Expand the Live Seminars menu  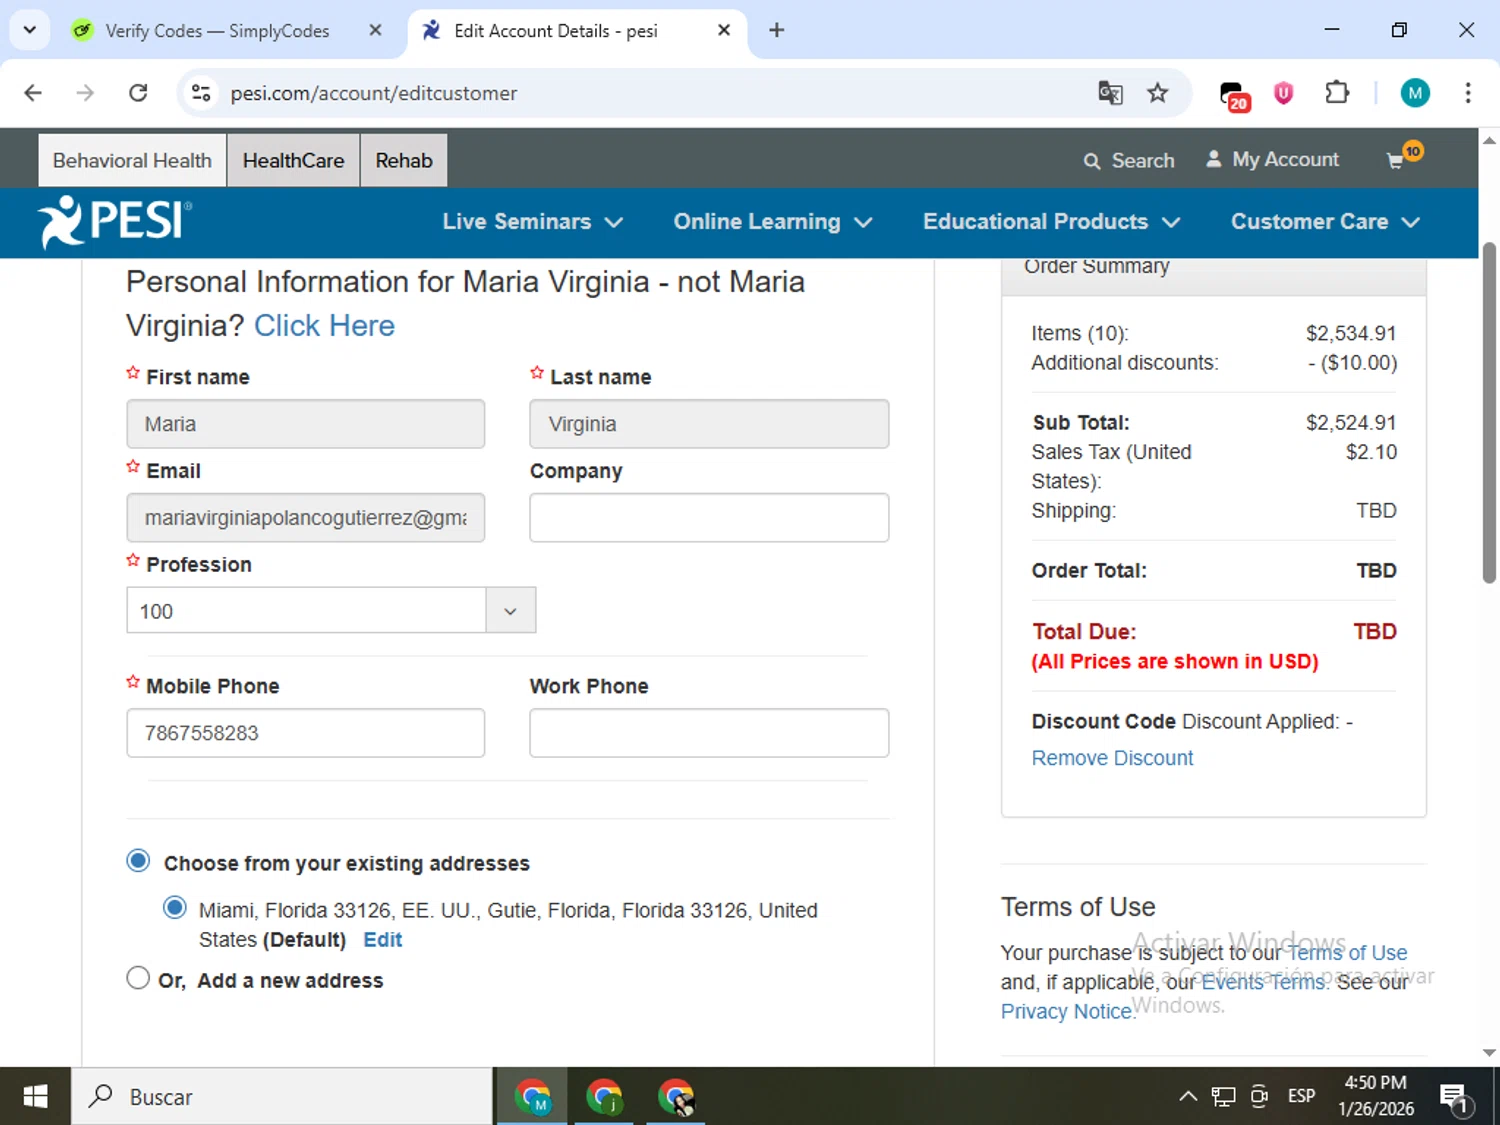click(x=532, y=222)
